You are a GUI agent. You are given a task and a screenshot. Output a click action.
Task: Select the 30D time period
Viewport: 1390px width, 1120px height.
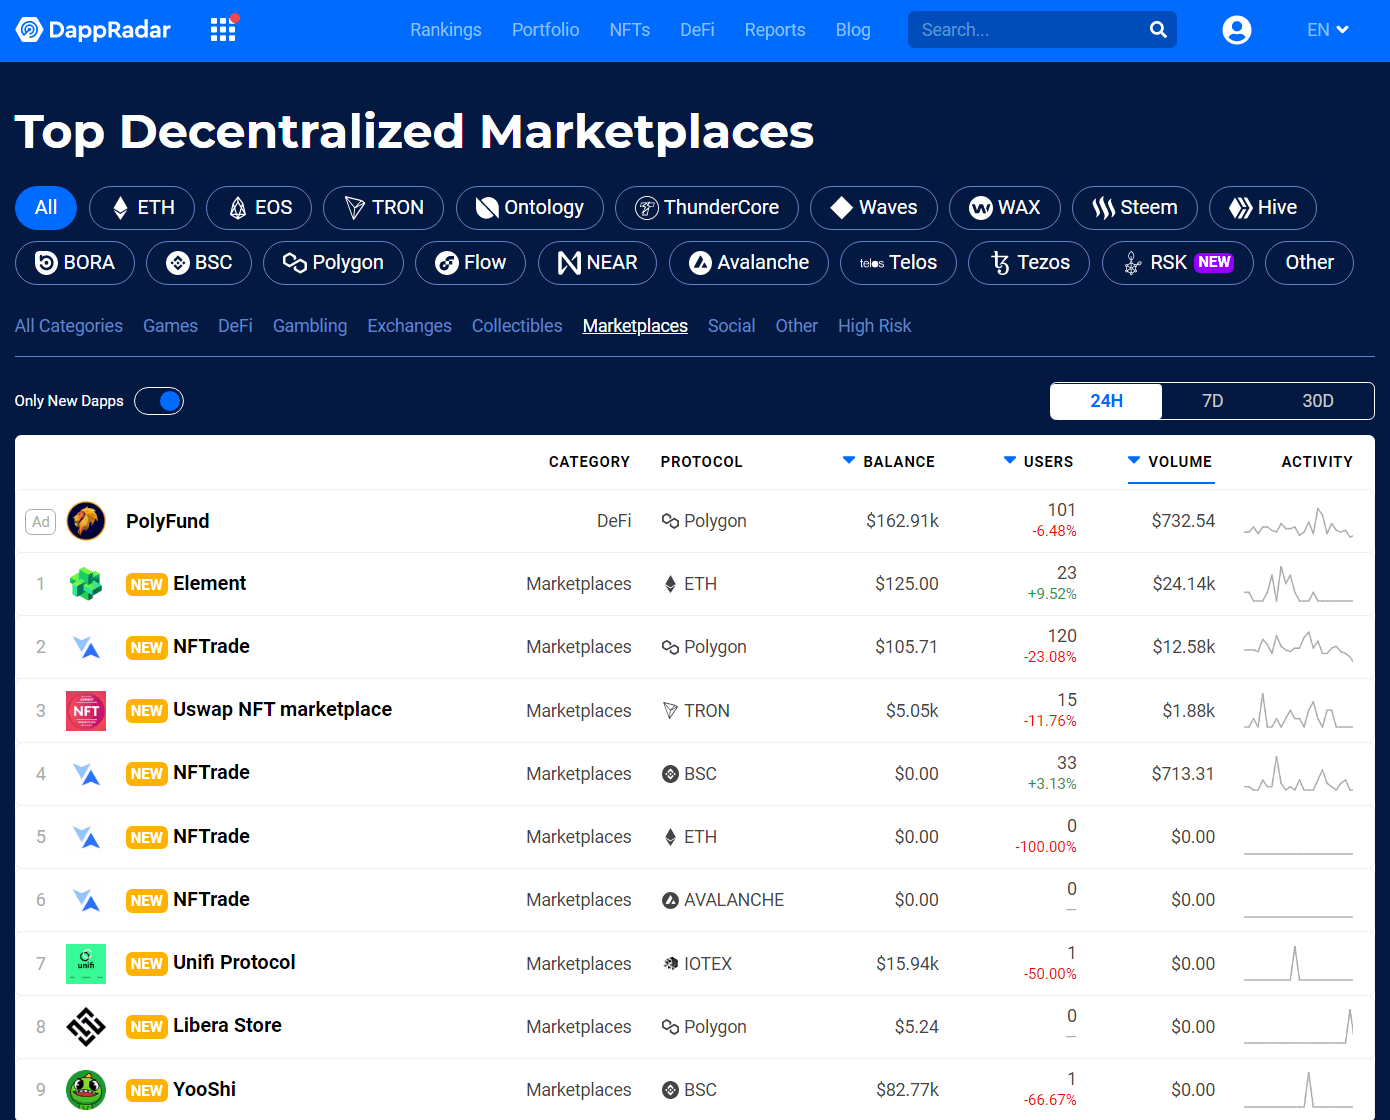[x=1318, y=400]
